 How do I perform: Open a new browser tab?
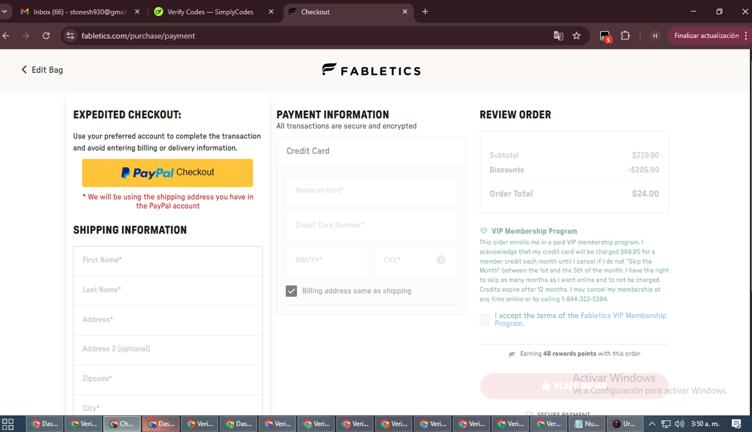(x=425, y=12)
